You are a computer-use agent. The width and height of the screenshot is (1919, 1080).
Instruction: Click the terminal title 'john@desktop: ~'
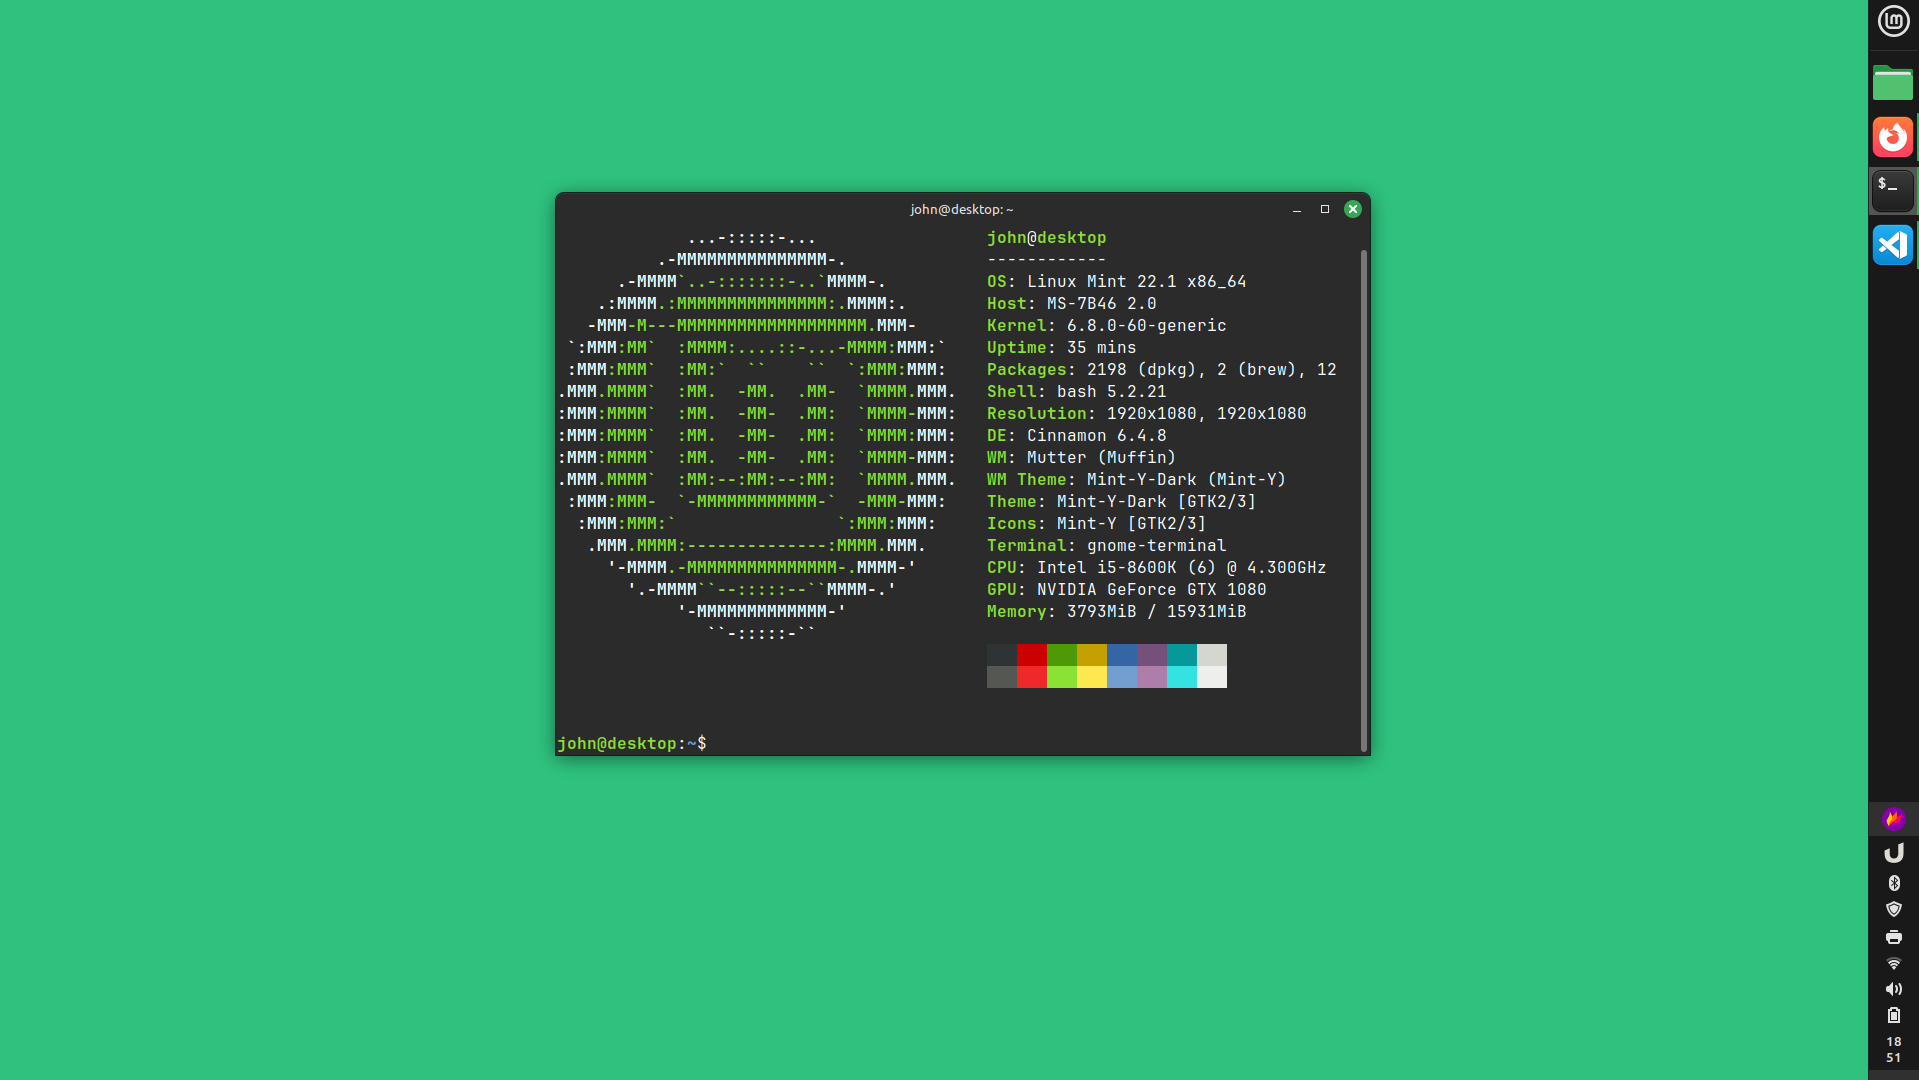point(962,209)
